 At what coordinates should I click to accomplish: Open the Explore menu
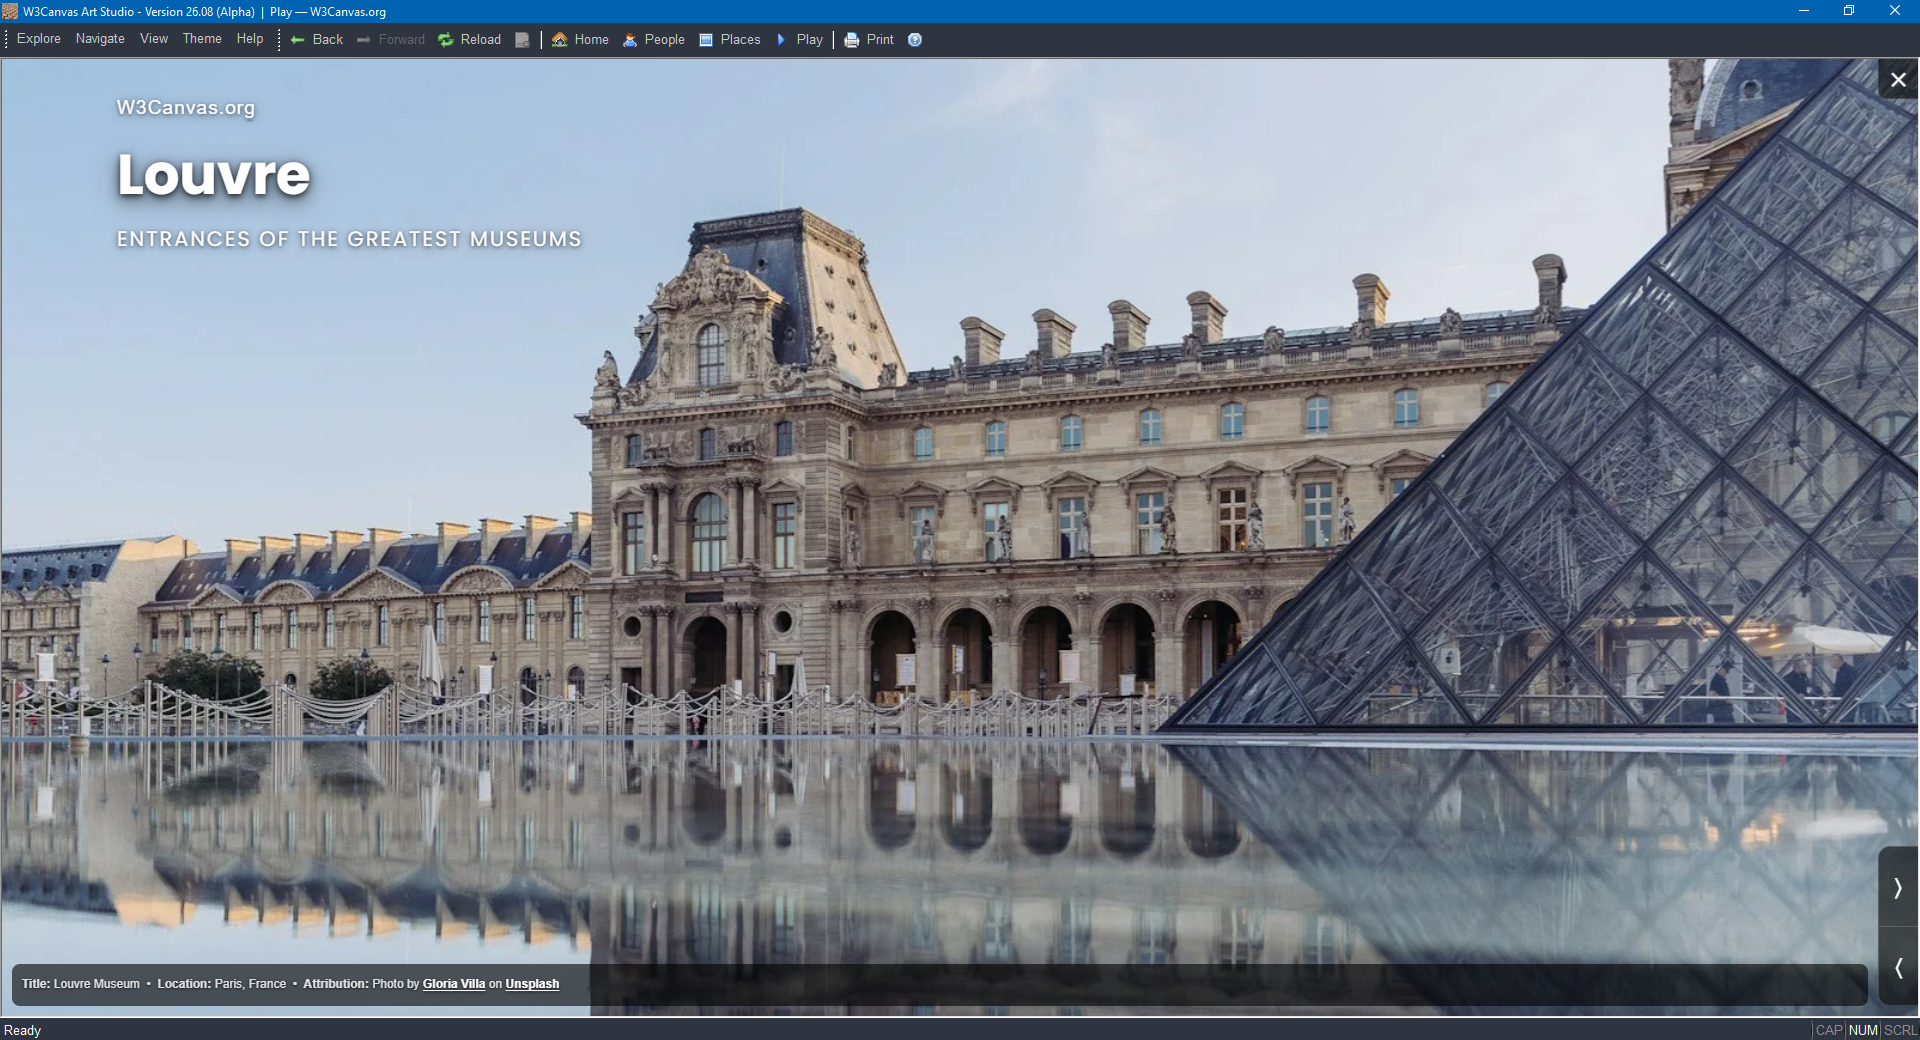point(39,39)
